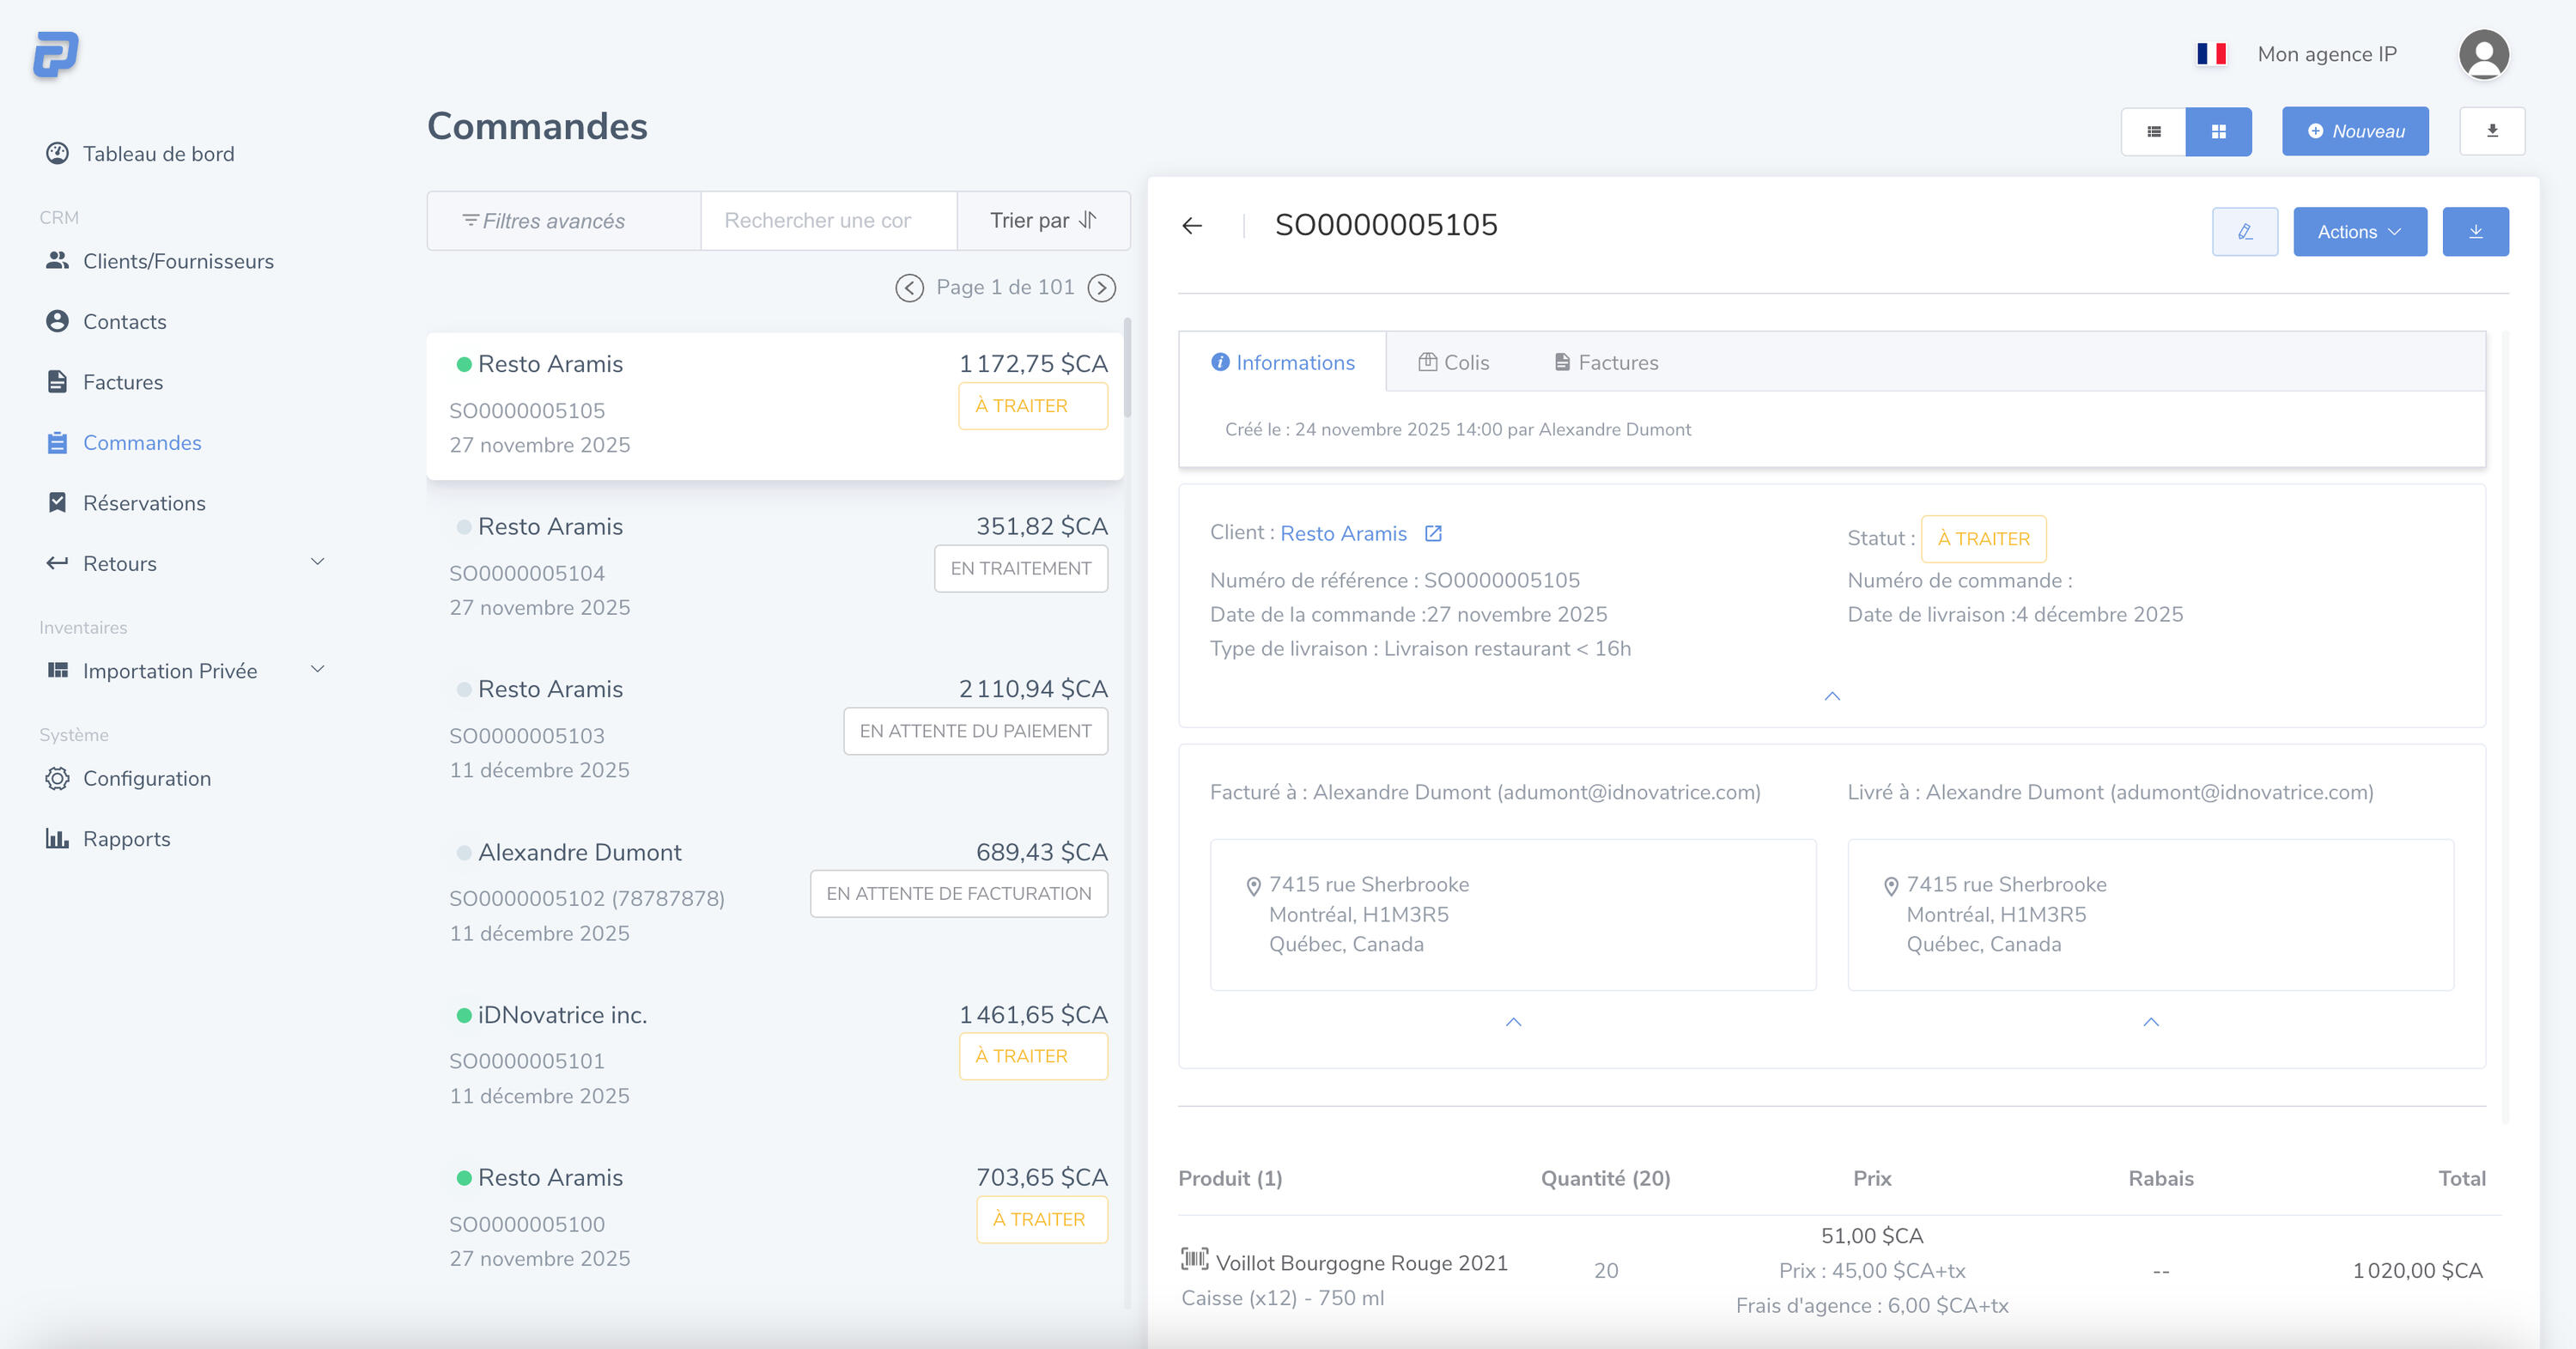2576x1349 pixels.
Task: Click the back arrow beside SO0000005105
Action: [x=1191, y=226]
